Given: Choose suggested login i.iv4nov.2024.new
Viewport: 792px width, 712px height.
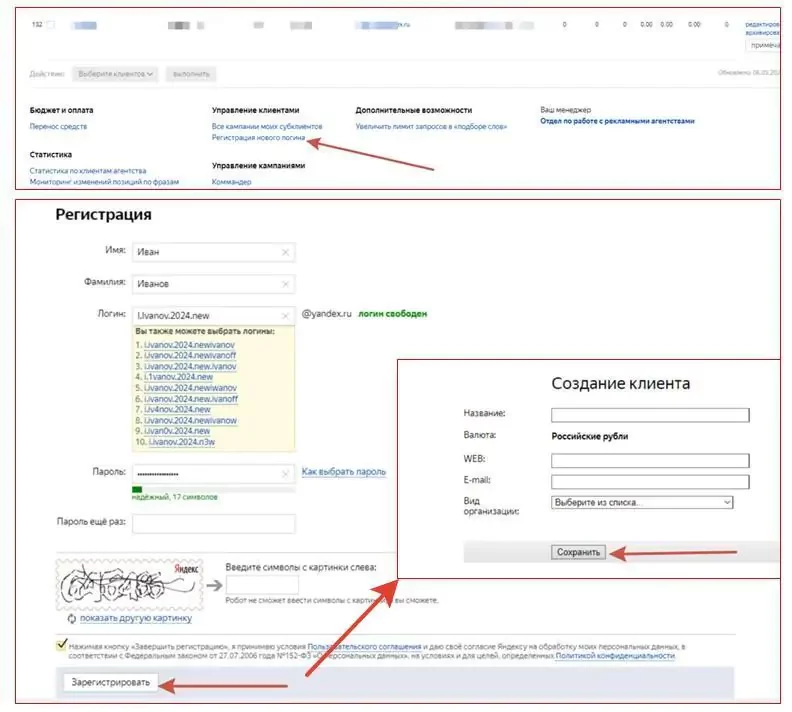Looking at the screenshot, I should point(177,410).
